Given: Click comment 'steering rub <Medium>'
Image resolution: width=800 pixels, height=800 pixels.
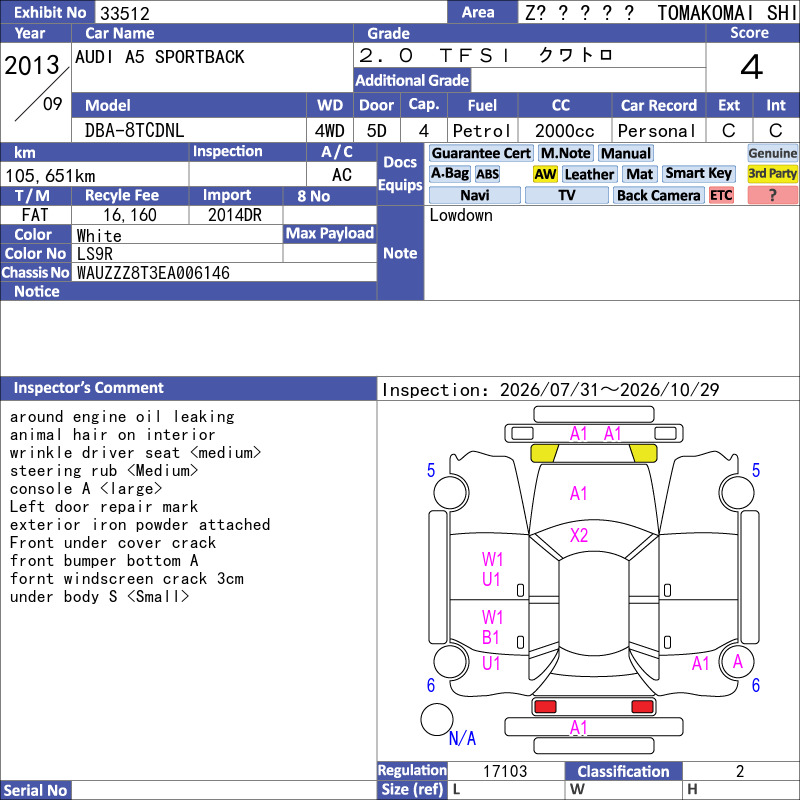Looking at the screenshot, I should click(x=104, y=470).
